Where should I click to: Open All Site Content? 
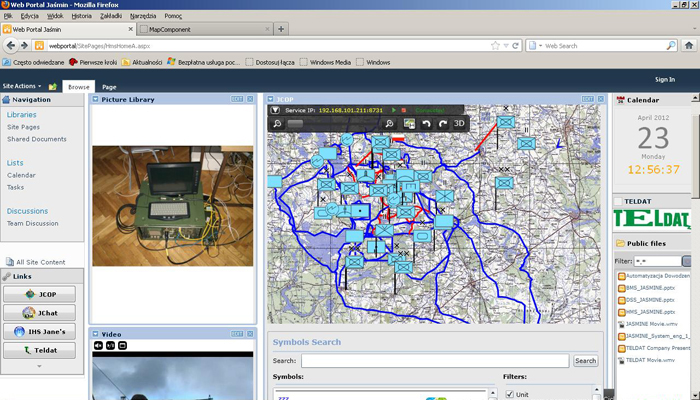(35, 262)
